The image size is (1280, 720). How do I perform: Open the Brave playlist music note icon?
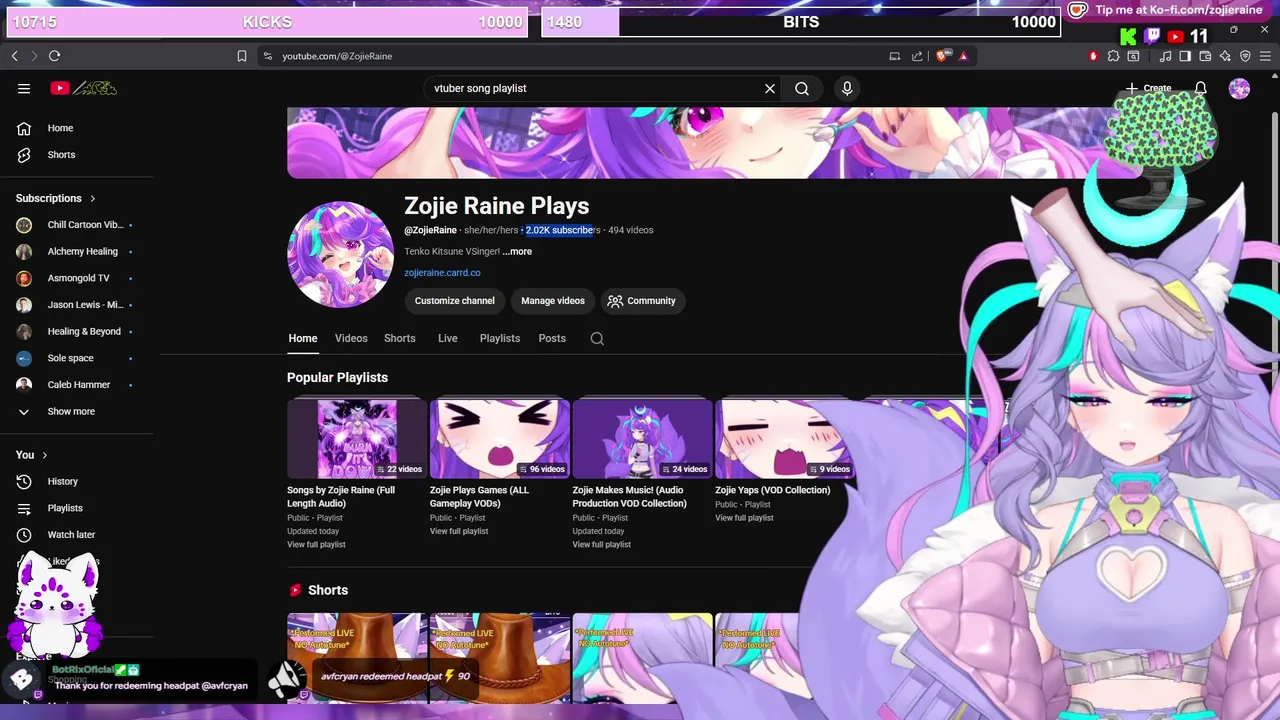click(x=1165, y=56)
